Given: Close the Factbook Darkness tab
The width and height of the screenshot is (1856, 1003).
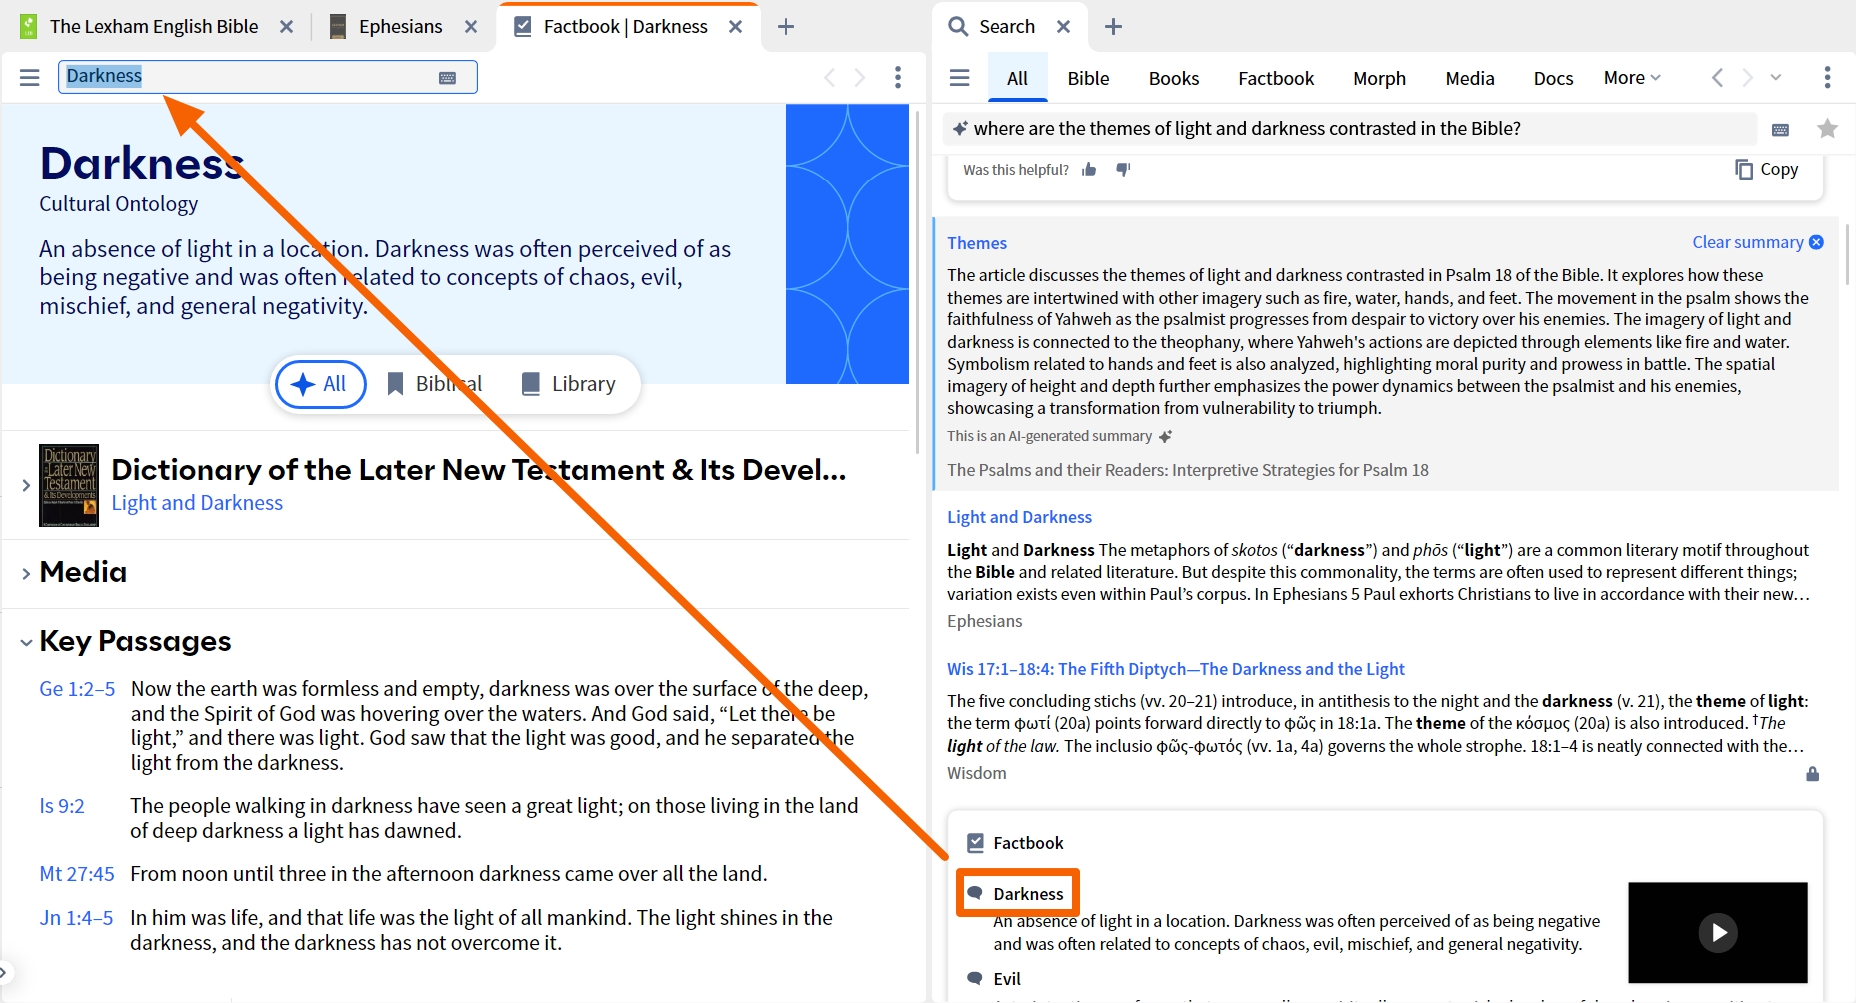Looking at the screenshot, I should tap(735, 27).
